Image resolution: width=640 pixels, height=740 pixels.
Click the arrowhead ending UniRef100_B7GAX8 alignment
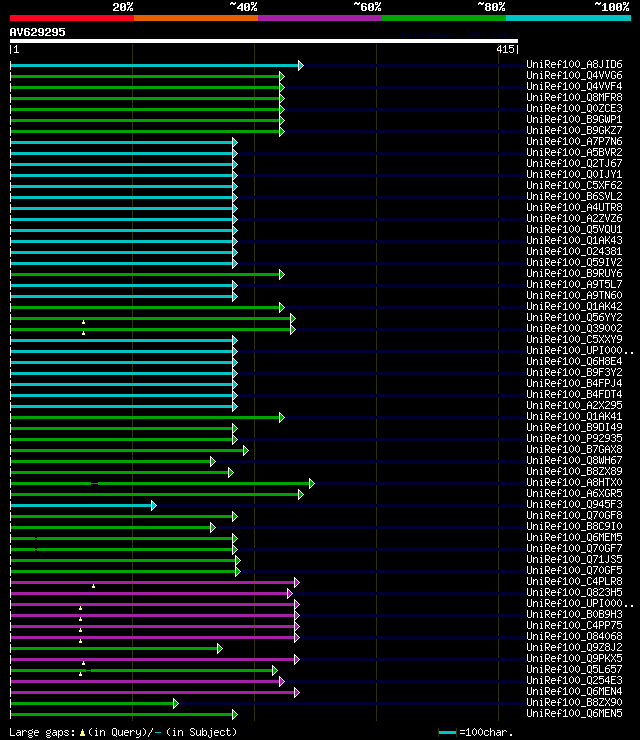tap(245, 451)
